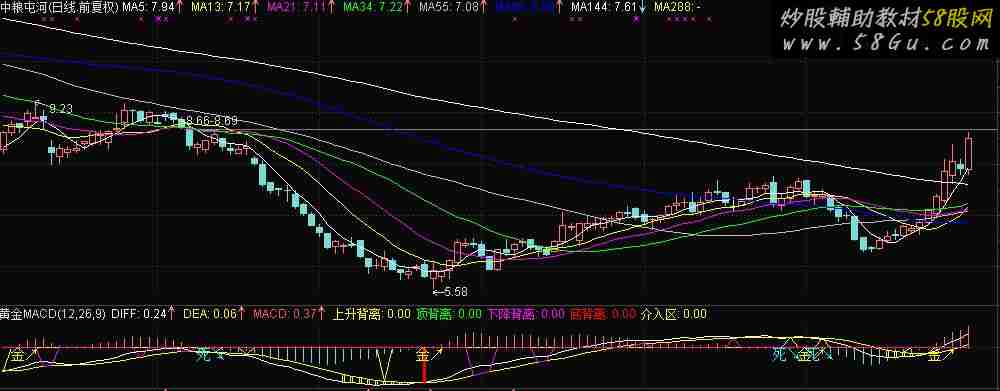Click the 9.23 high price marker
Viewport: 1000px width, 391px height.
coord(61,109)
